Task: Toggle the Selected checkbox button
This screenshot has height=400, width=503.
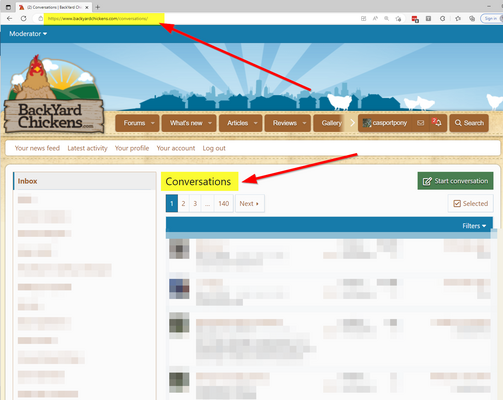Action: pos(471,203)
